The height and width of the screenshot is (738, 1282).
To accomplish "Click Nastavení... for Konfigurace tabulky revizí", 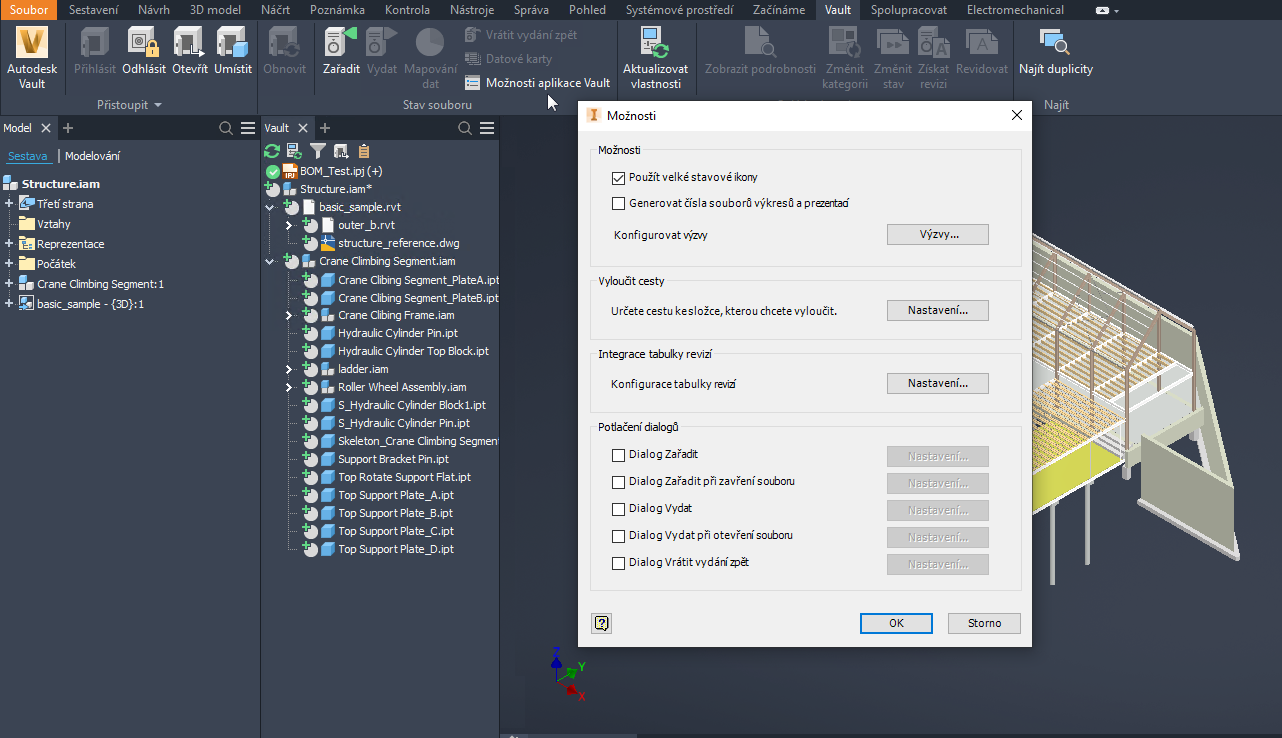I will [938, 383].
